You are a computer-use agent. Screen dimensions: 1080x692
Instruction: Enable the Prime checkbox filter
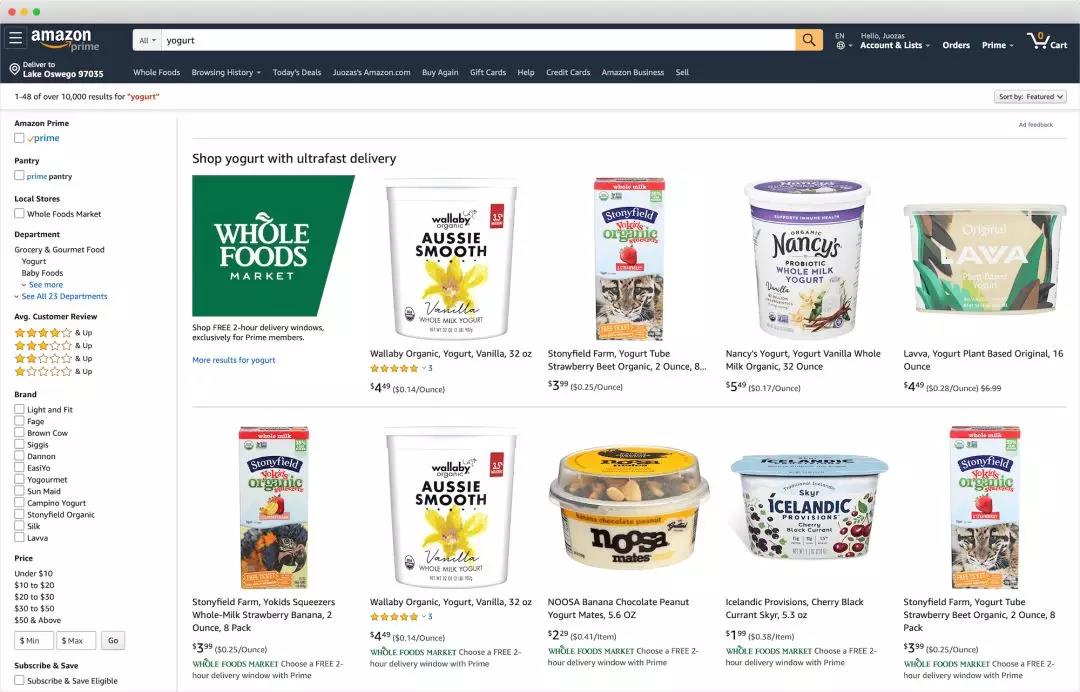tap(19, 138)
